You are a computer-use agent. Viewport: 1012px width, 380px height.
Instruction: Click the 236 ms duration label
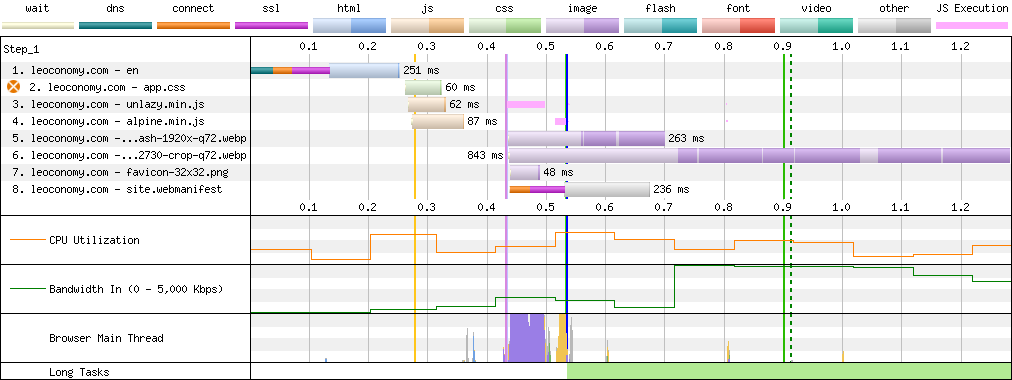point(671,189)
